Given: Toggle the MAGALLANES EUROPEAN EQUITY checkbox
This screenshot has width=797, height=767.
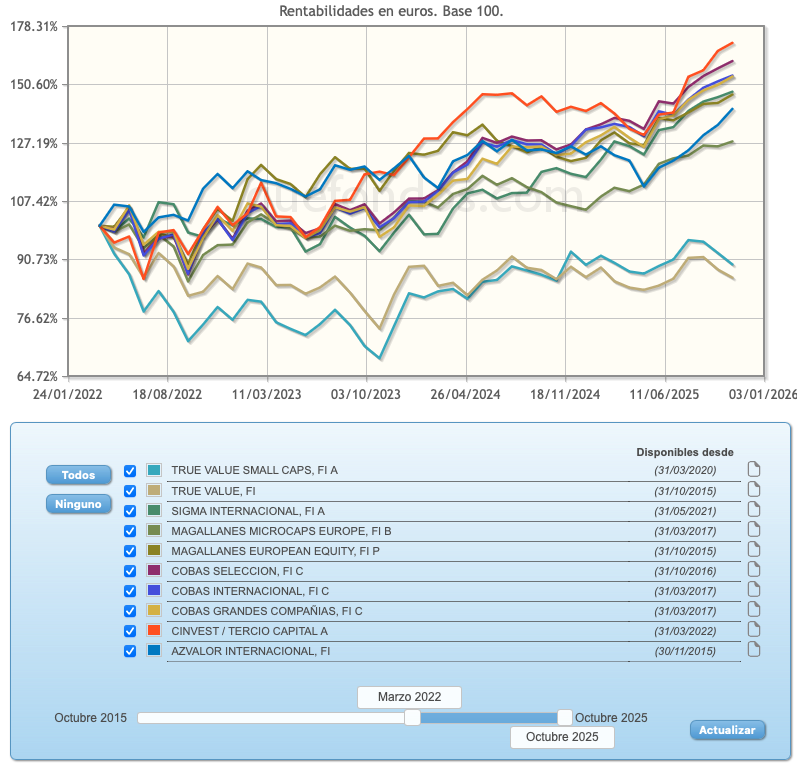Looking at the screenshot, I should click(129, 551).
